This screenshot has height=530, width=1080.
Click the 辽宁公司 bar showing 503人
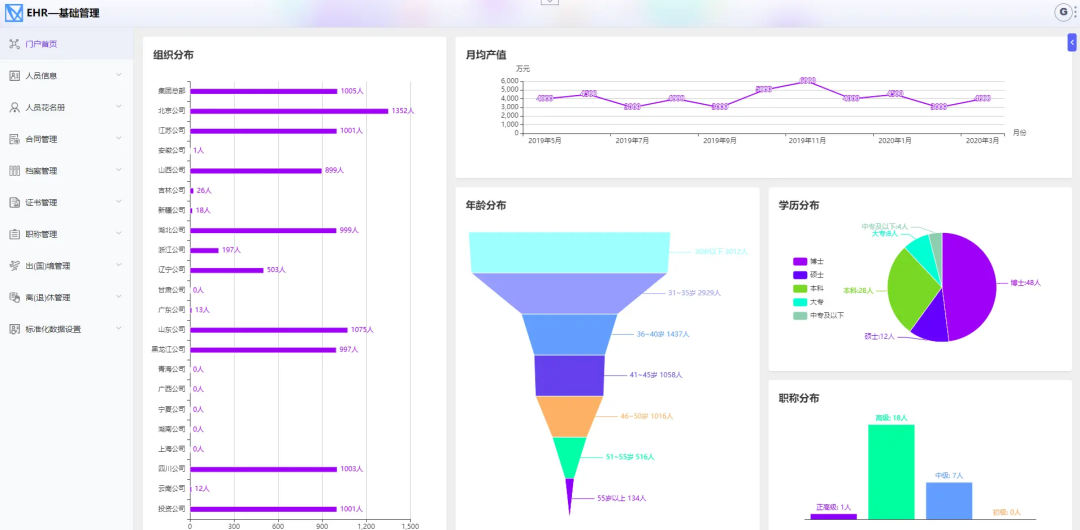pyautogui.click(x=227, y=270)
